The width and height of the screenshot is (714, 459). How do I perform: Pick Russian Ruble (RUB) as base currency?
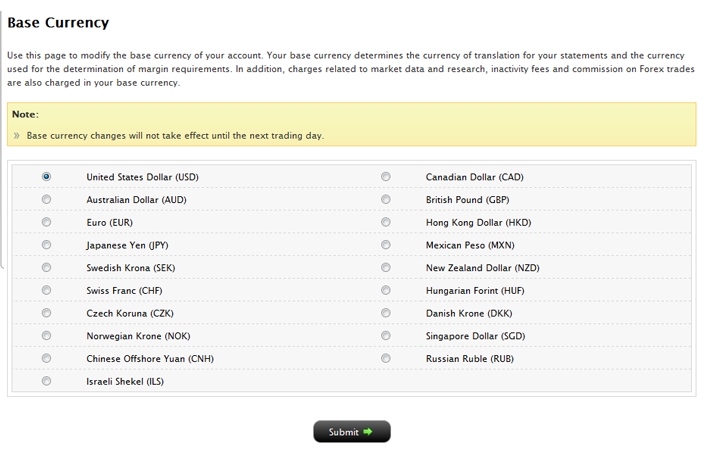click(x=386, y=359)
